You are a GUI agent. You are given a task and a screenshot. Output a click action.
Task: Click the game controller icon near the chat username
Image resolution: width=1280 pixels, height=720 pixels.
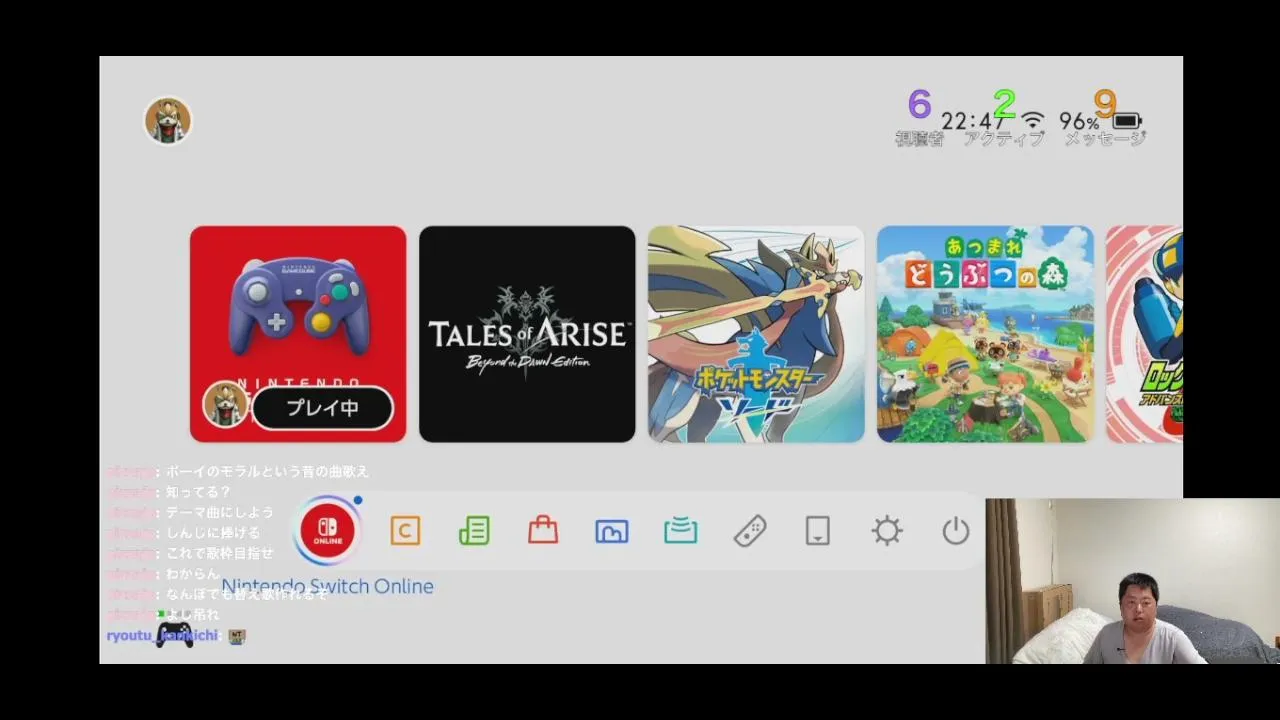175,635
